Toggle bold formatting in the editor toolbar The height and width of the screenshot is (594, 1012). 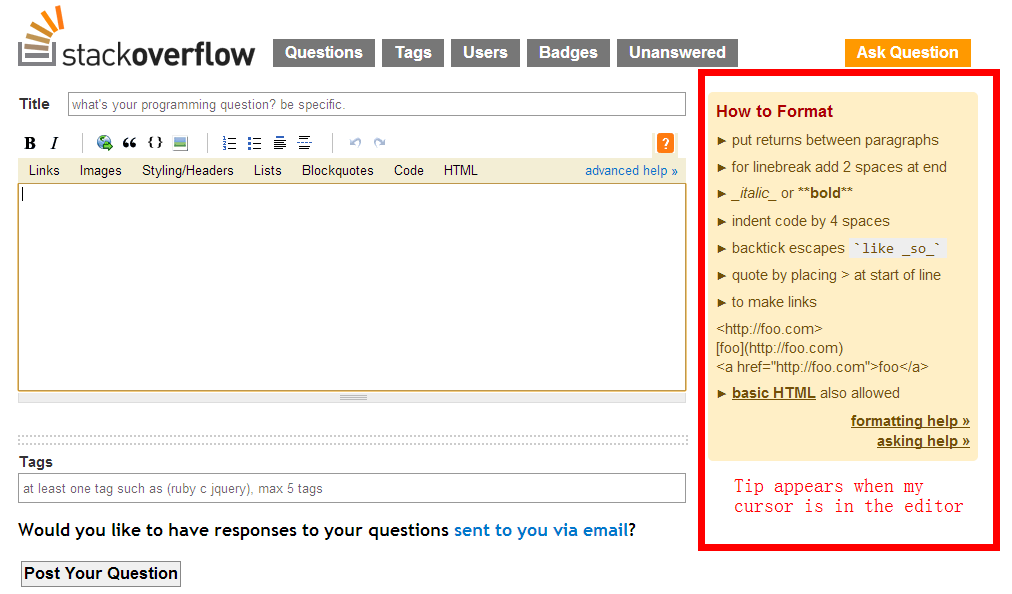click(x=30, y=143)
